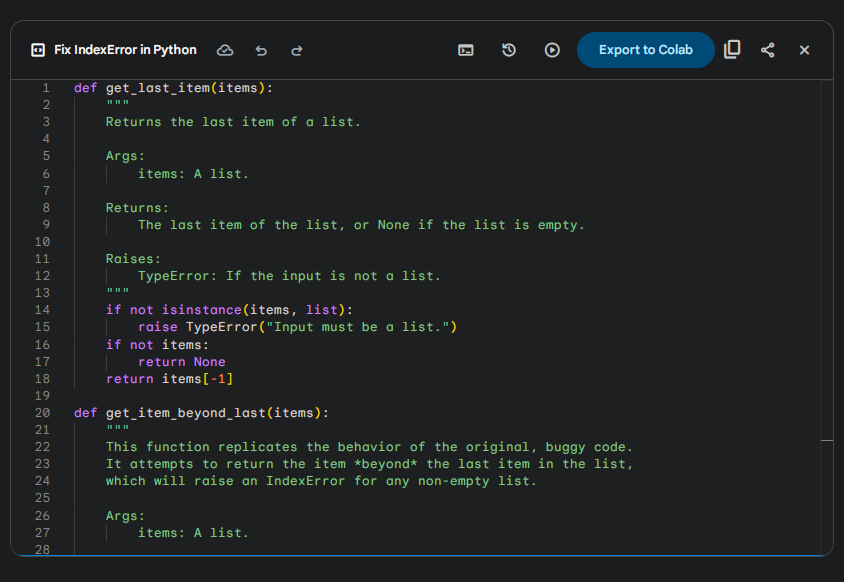This screenshot has height=582, width=844.
Task: Undo the last code edit
Action: click(x=261, y=50)
